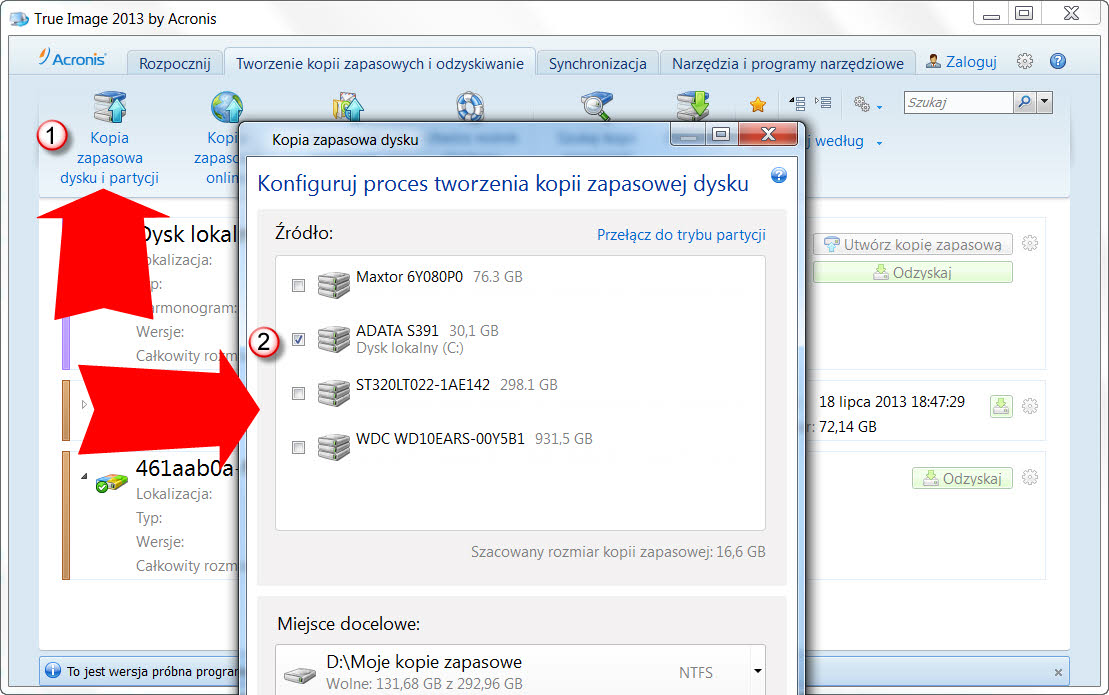1109x695 pixels.
Task: Open gear options beside Utwórz kopię zapasową
Action: [x=1030, y=244]
